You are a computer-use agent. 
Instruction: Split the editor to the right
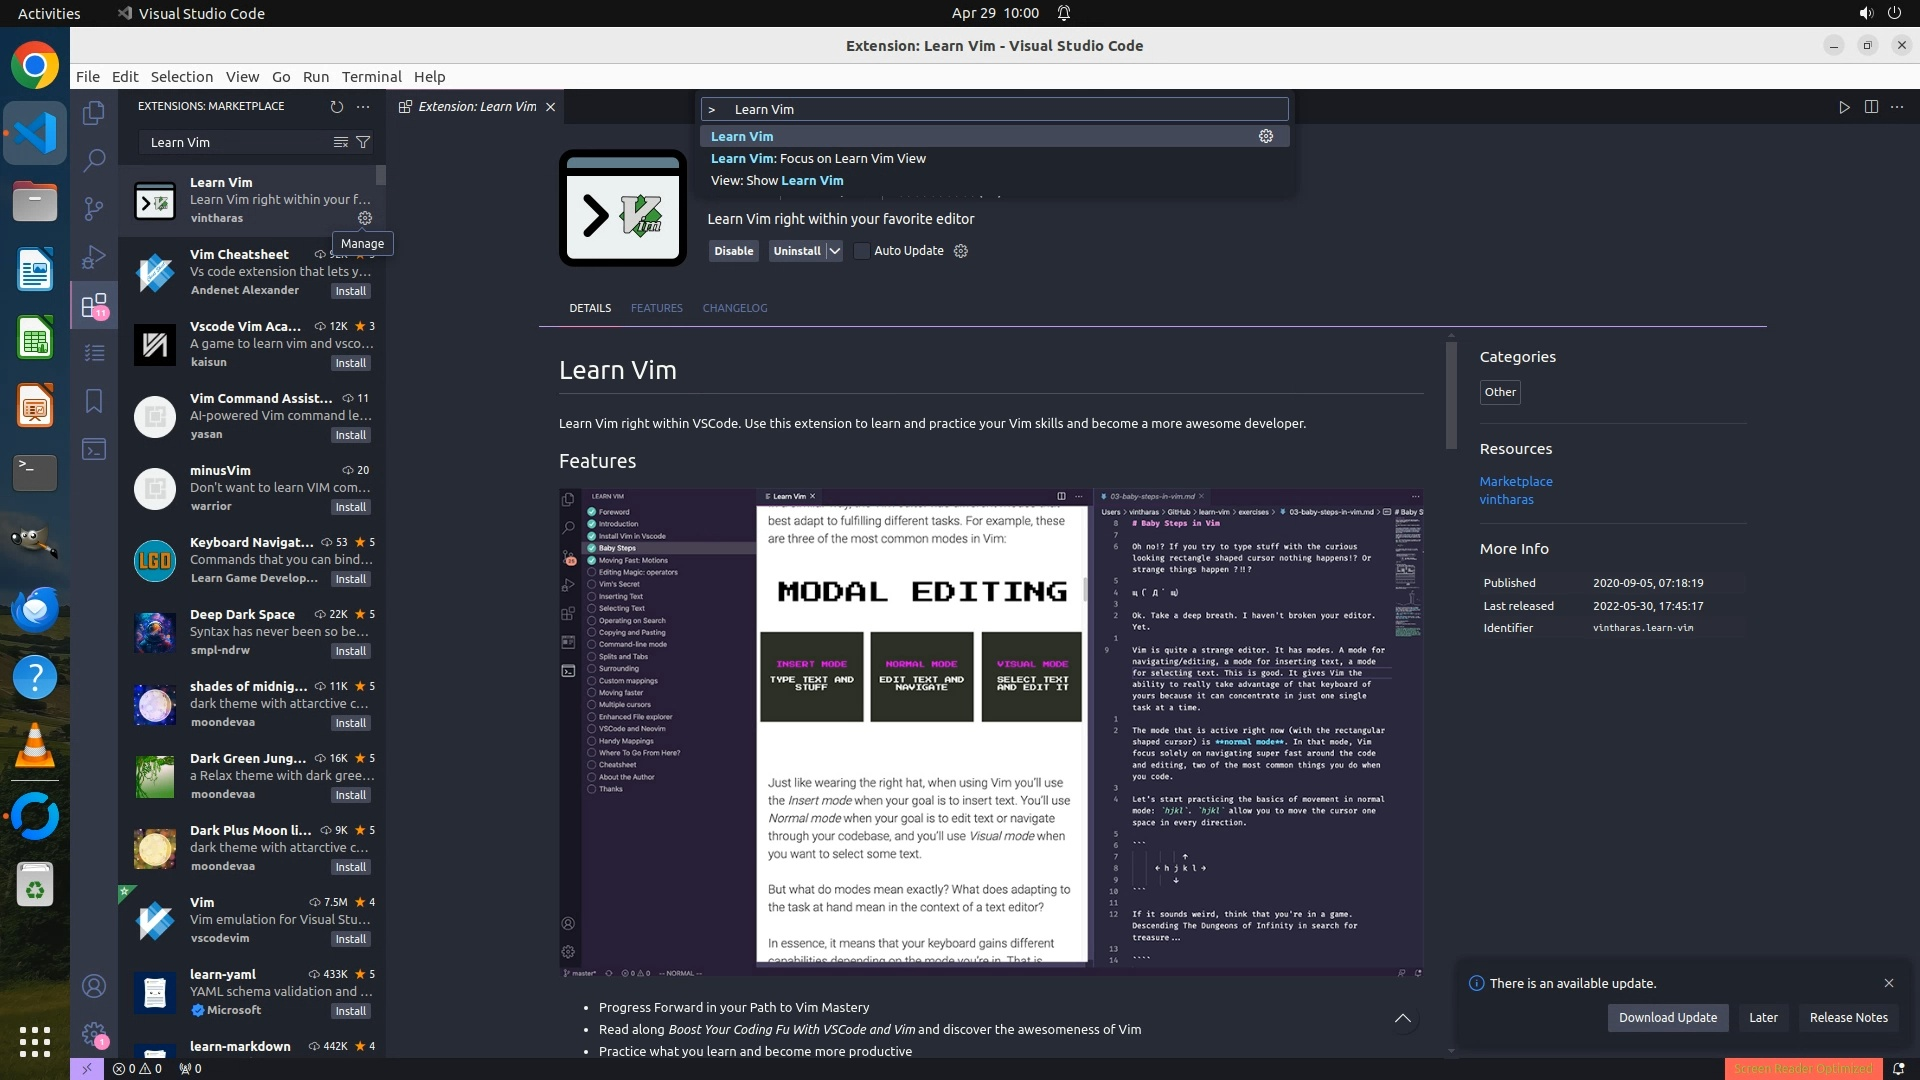1871,107
